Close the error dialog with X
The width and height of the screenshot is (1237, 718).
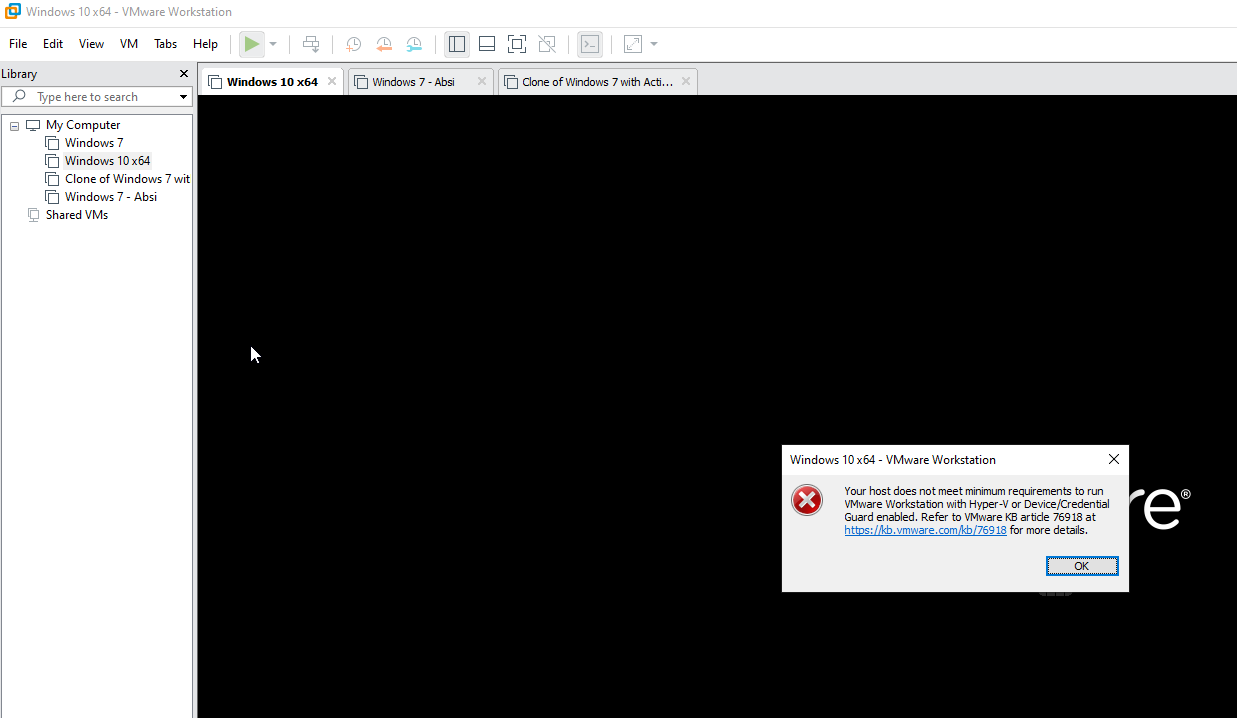pyautogui.click(x=1114, y=460)
